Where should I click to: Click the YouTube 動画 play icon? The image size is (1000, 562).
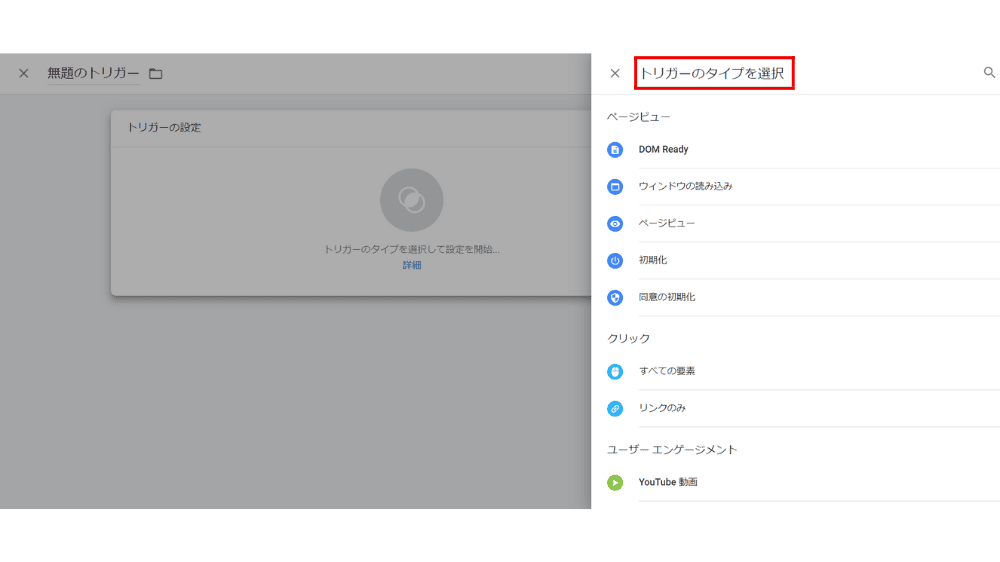[615, 483]
